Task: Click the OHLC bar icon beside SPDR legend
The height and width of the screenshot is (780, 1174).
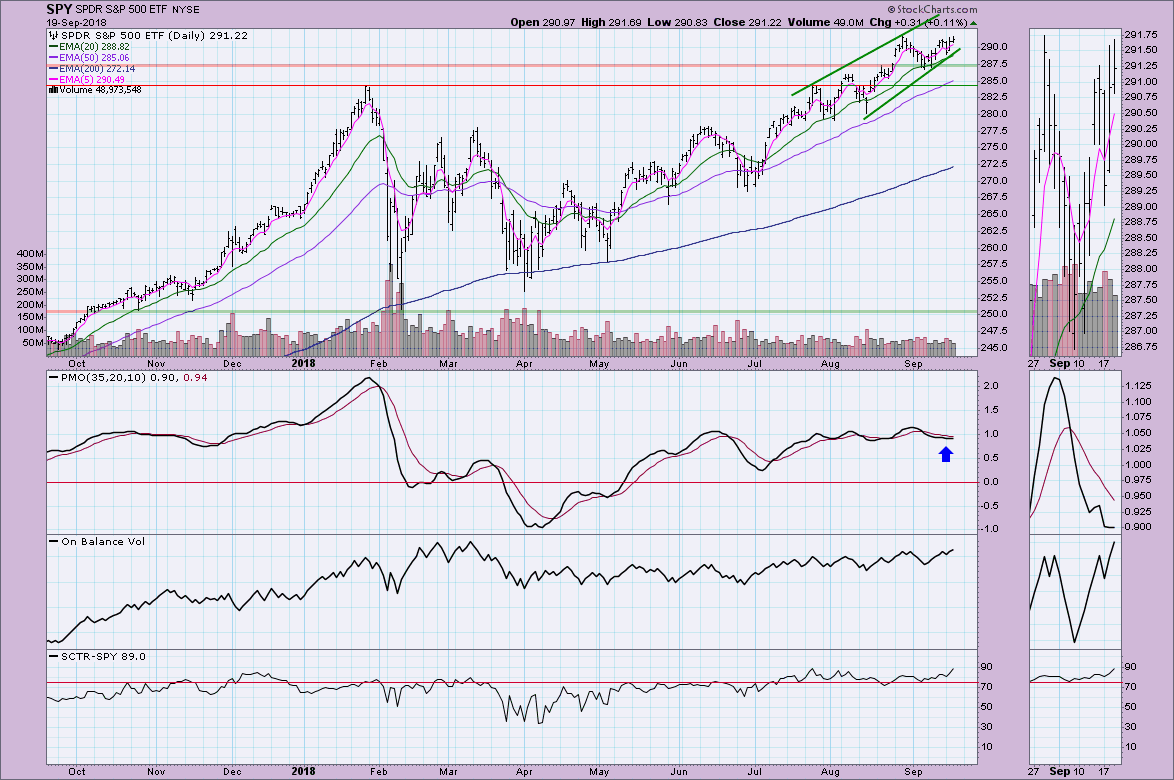Action: [x=53, y=35]
